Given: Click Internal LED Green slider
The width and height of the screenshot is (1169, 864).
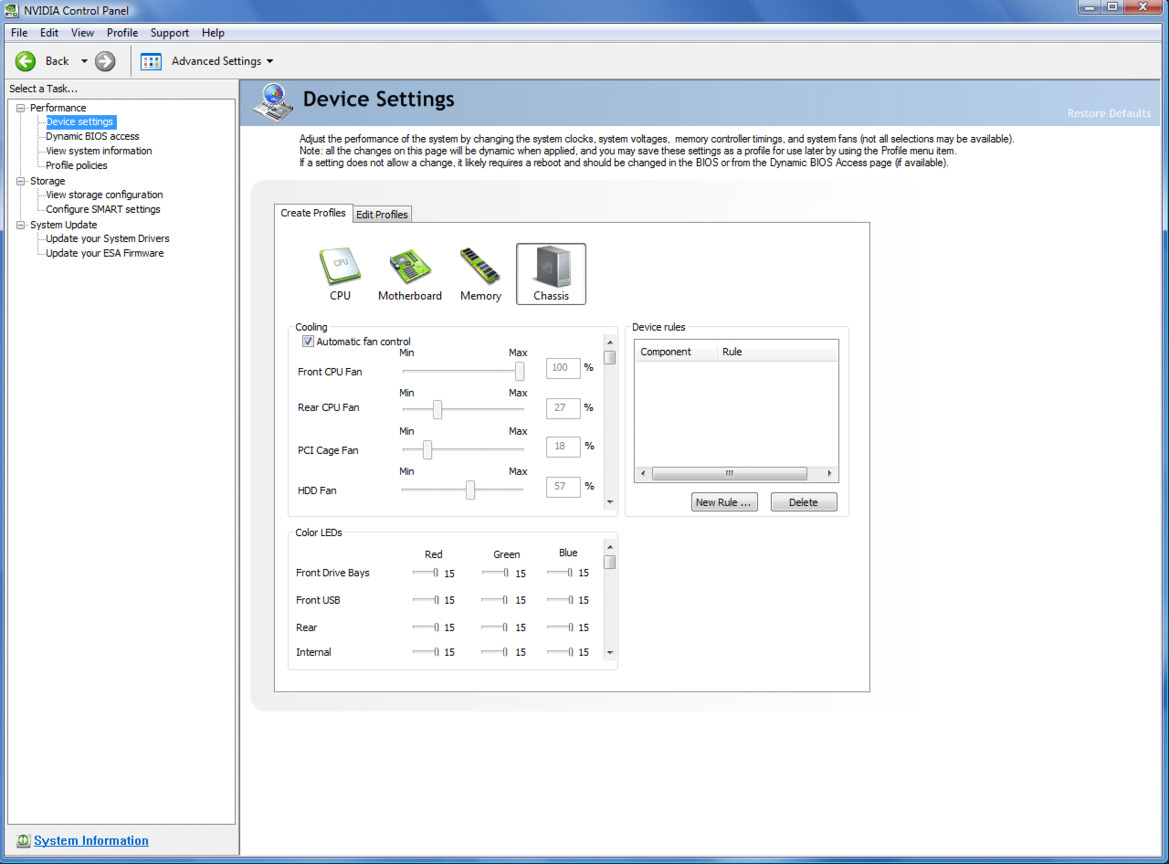Looking at the screenshot, I should click(495, 652).
